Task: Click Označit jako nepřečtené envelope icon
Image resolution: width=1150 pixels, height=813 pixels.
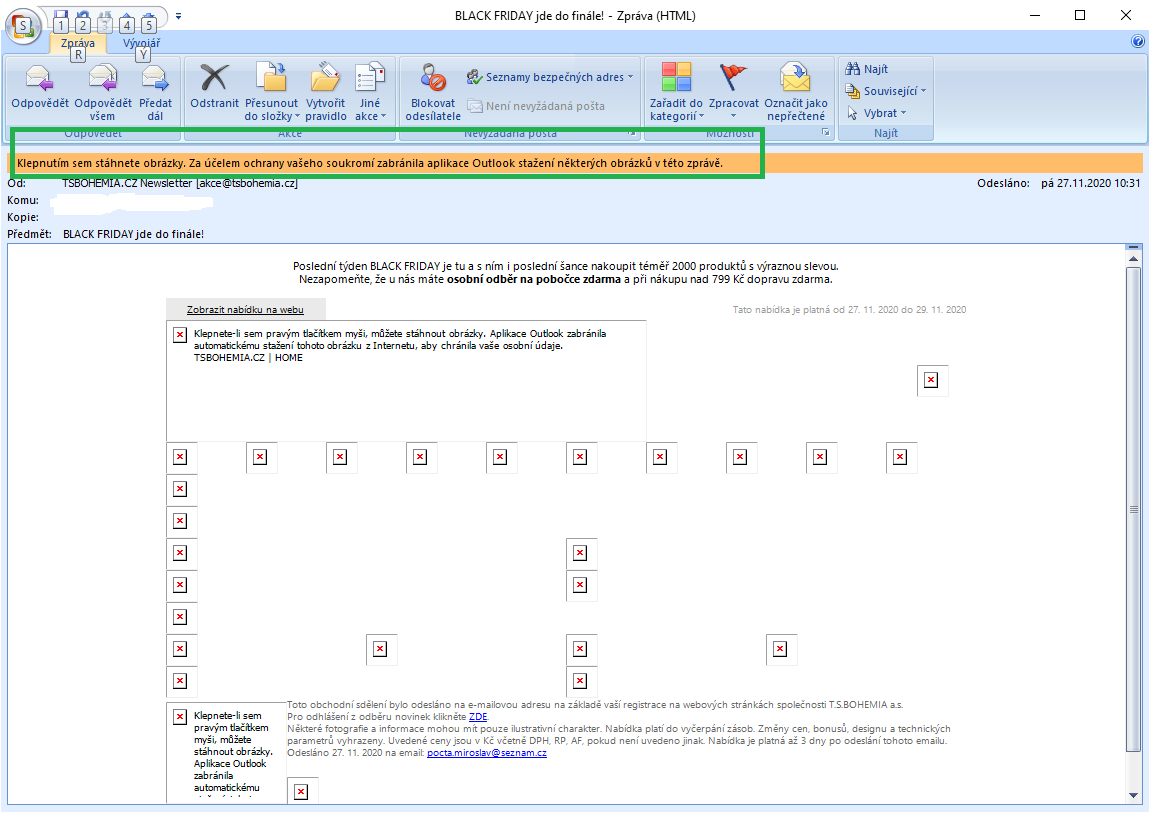Action: click(795, 78)
